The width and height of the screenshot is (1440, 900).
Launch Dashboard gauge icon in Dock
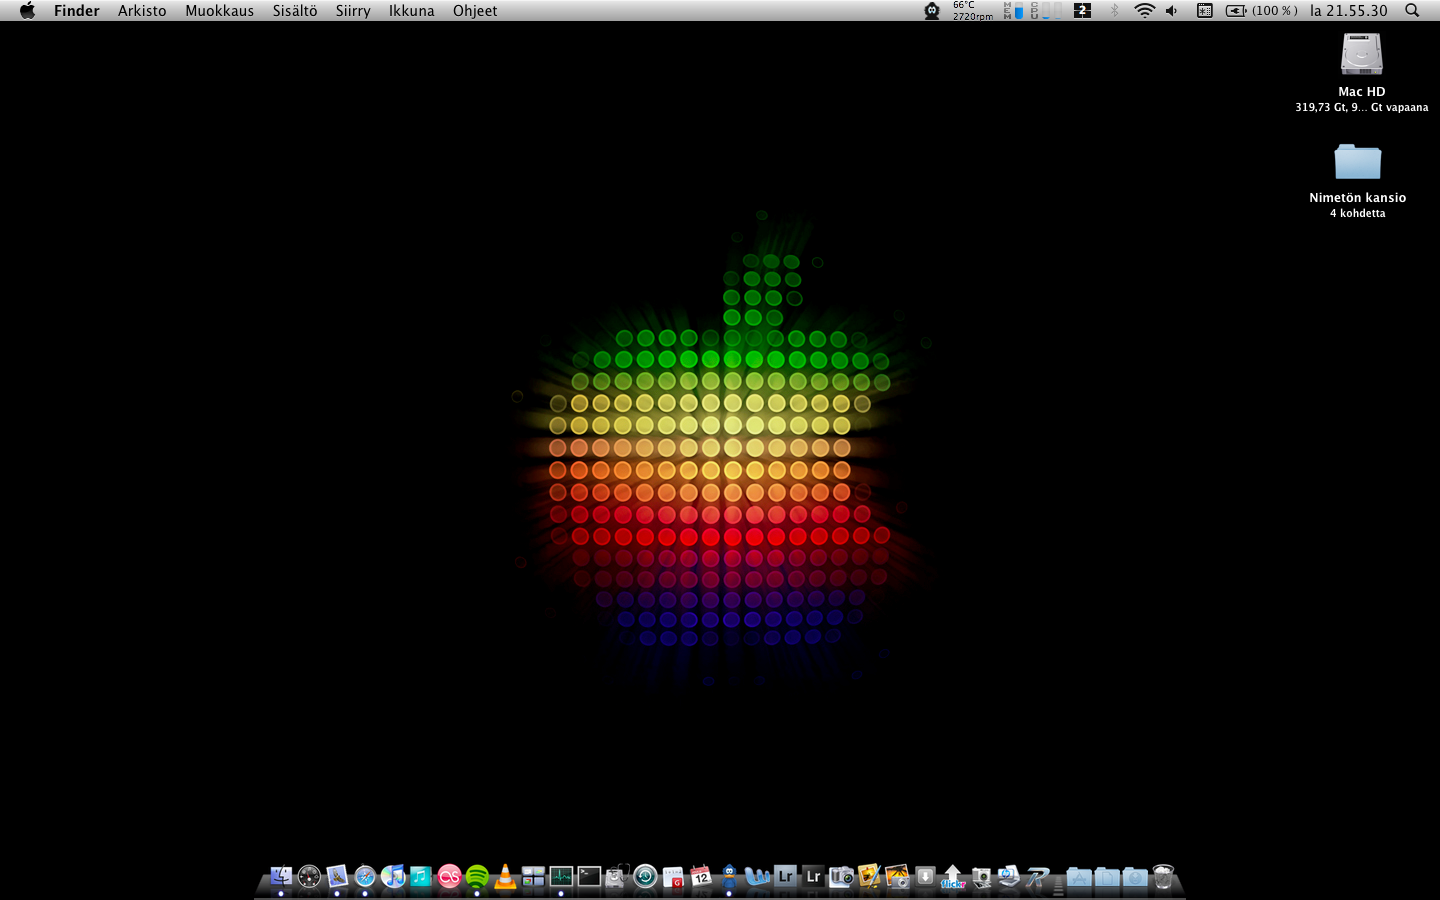click(309, 877)
